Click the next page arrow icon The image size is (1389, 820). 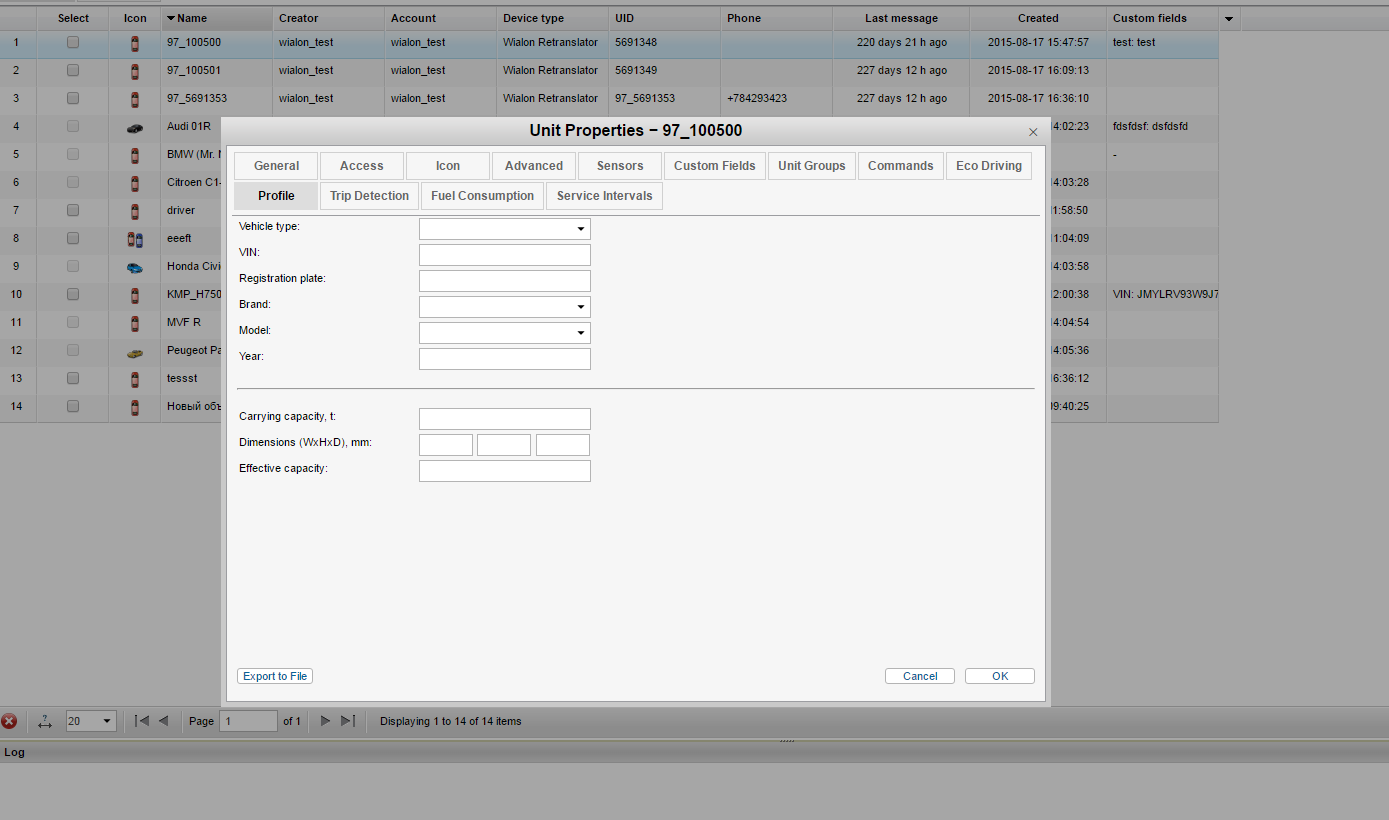point(325,721)
